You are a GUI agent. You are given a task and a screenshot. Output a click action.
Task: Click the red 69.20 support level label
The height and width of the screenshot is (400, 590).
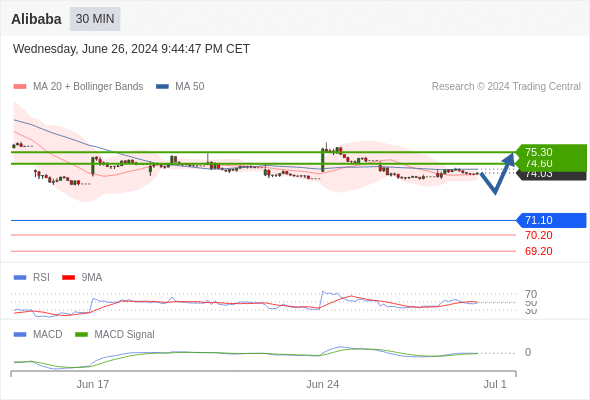538,251
